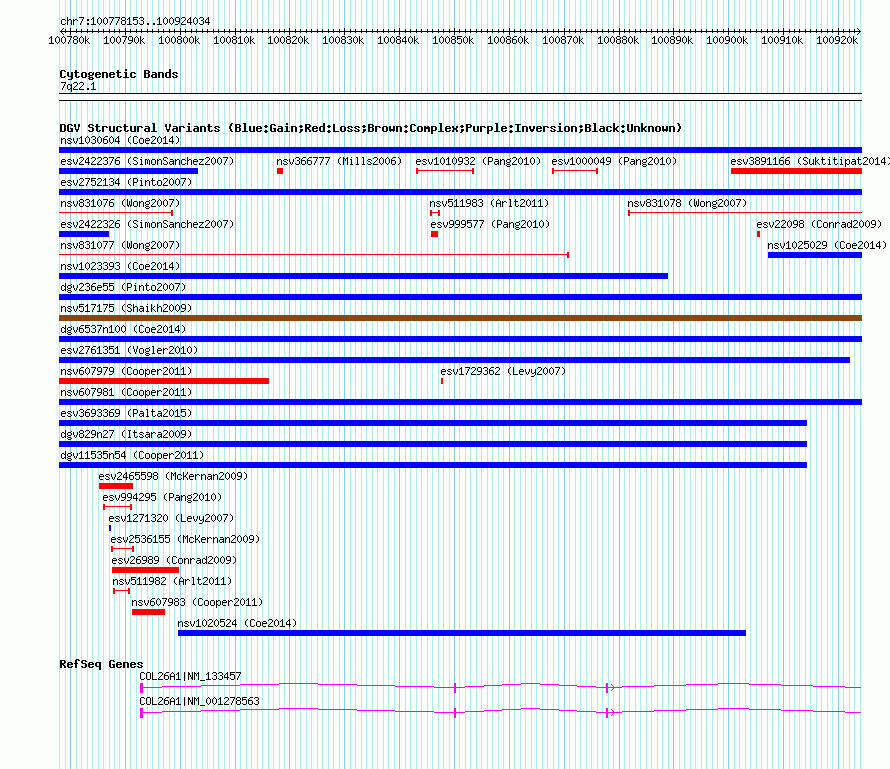
Task: Click the esv999577 (Pang2010) label
Action: (490, 224)
